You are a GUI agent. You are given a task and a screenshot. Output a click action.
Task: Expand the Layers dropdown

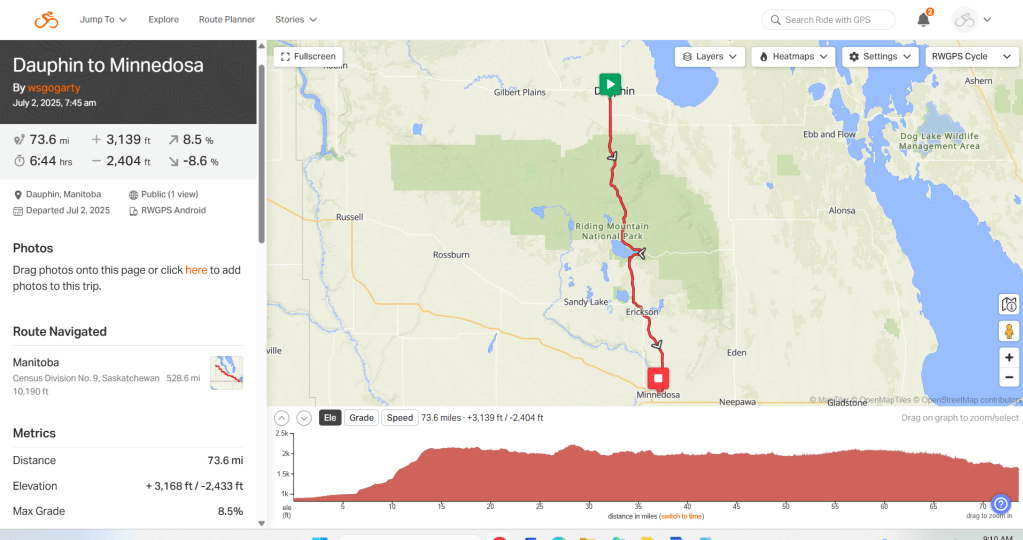710,57
